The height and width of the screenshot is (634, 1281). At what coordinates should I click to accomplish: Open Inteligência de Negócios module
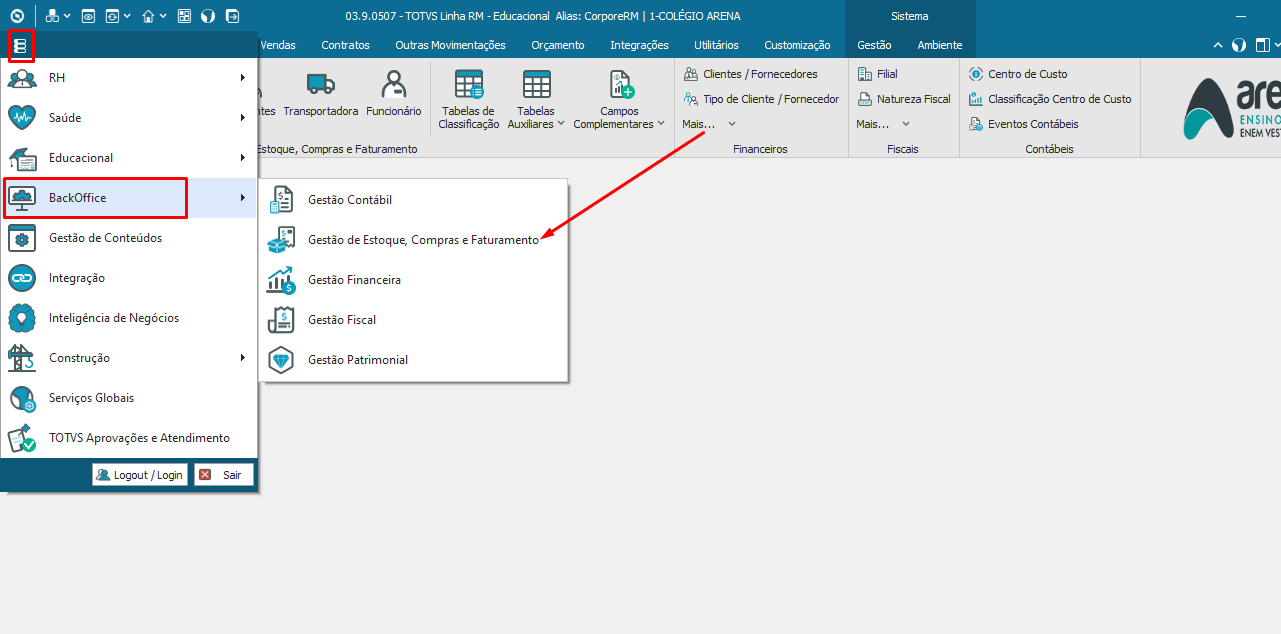[x=113, y=318]
